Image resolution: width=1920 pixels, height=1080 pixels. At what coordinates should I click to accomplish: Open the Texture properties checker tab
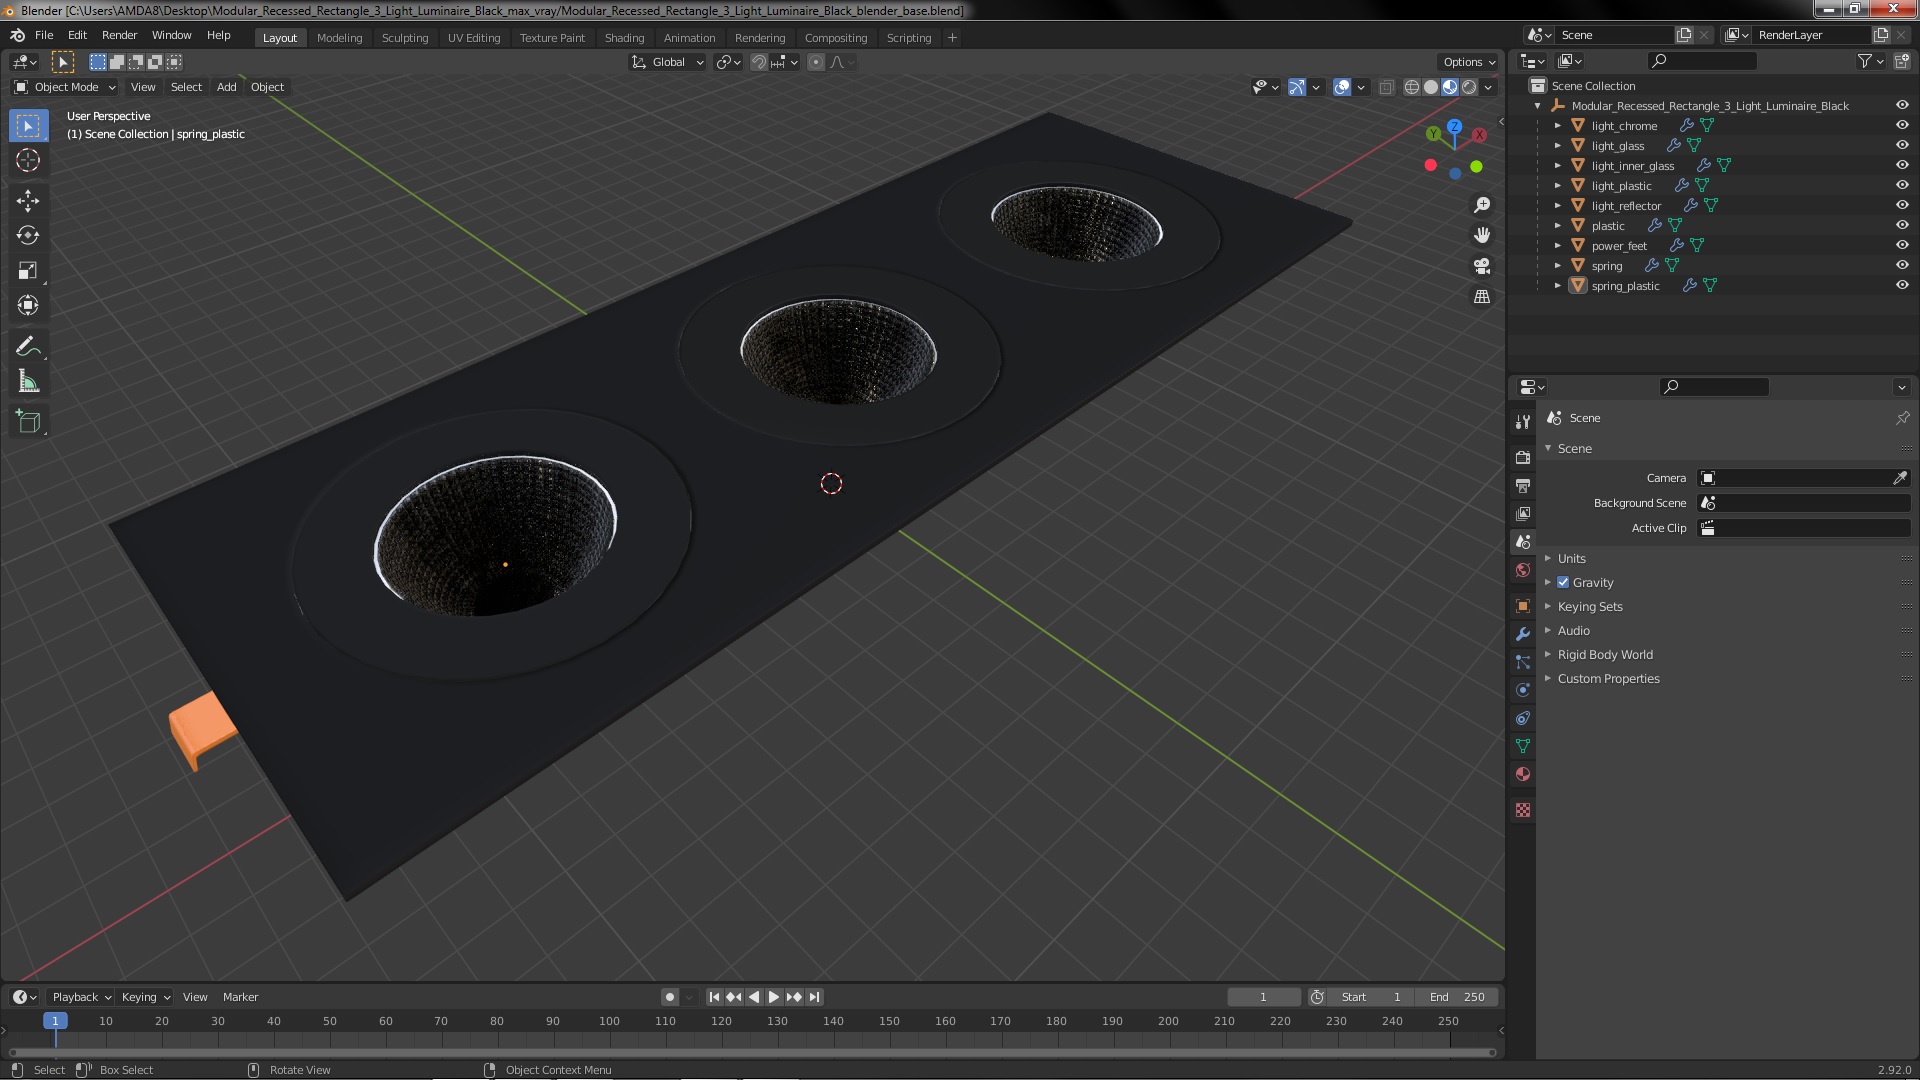click(1523, 810)
